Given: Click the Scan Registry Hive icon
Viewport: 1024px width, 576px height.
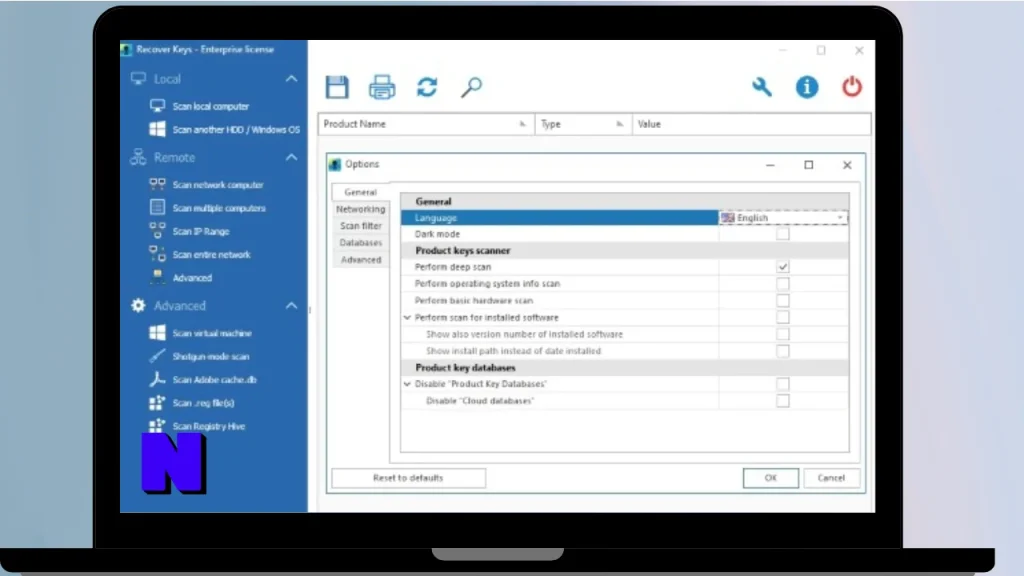Looking at the screenshot, I should coord(157,426).
